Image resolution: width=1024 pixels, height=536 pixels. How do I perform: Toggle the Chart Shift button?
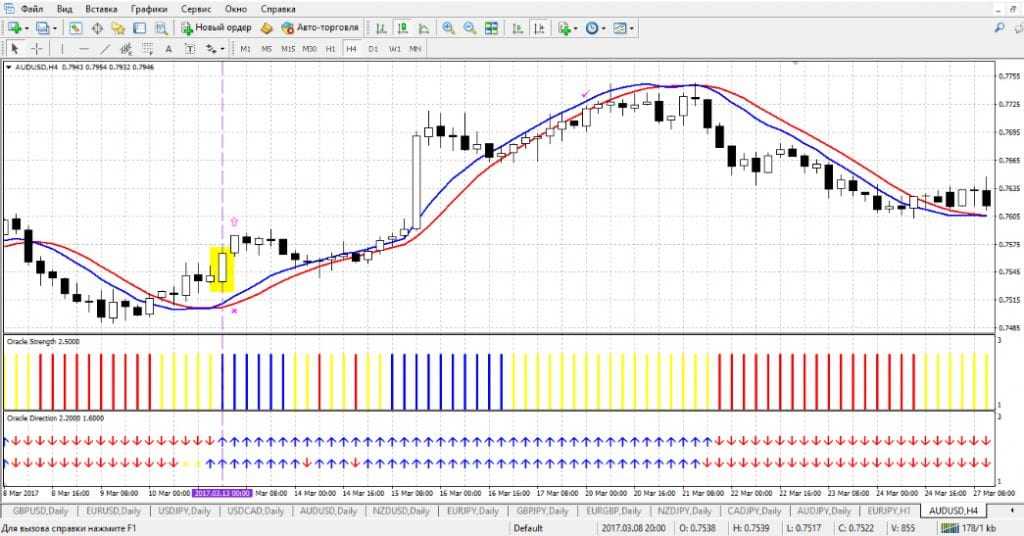pyautogui.click(x=539, y=28)
